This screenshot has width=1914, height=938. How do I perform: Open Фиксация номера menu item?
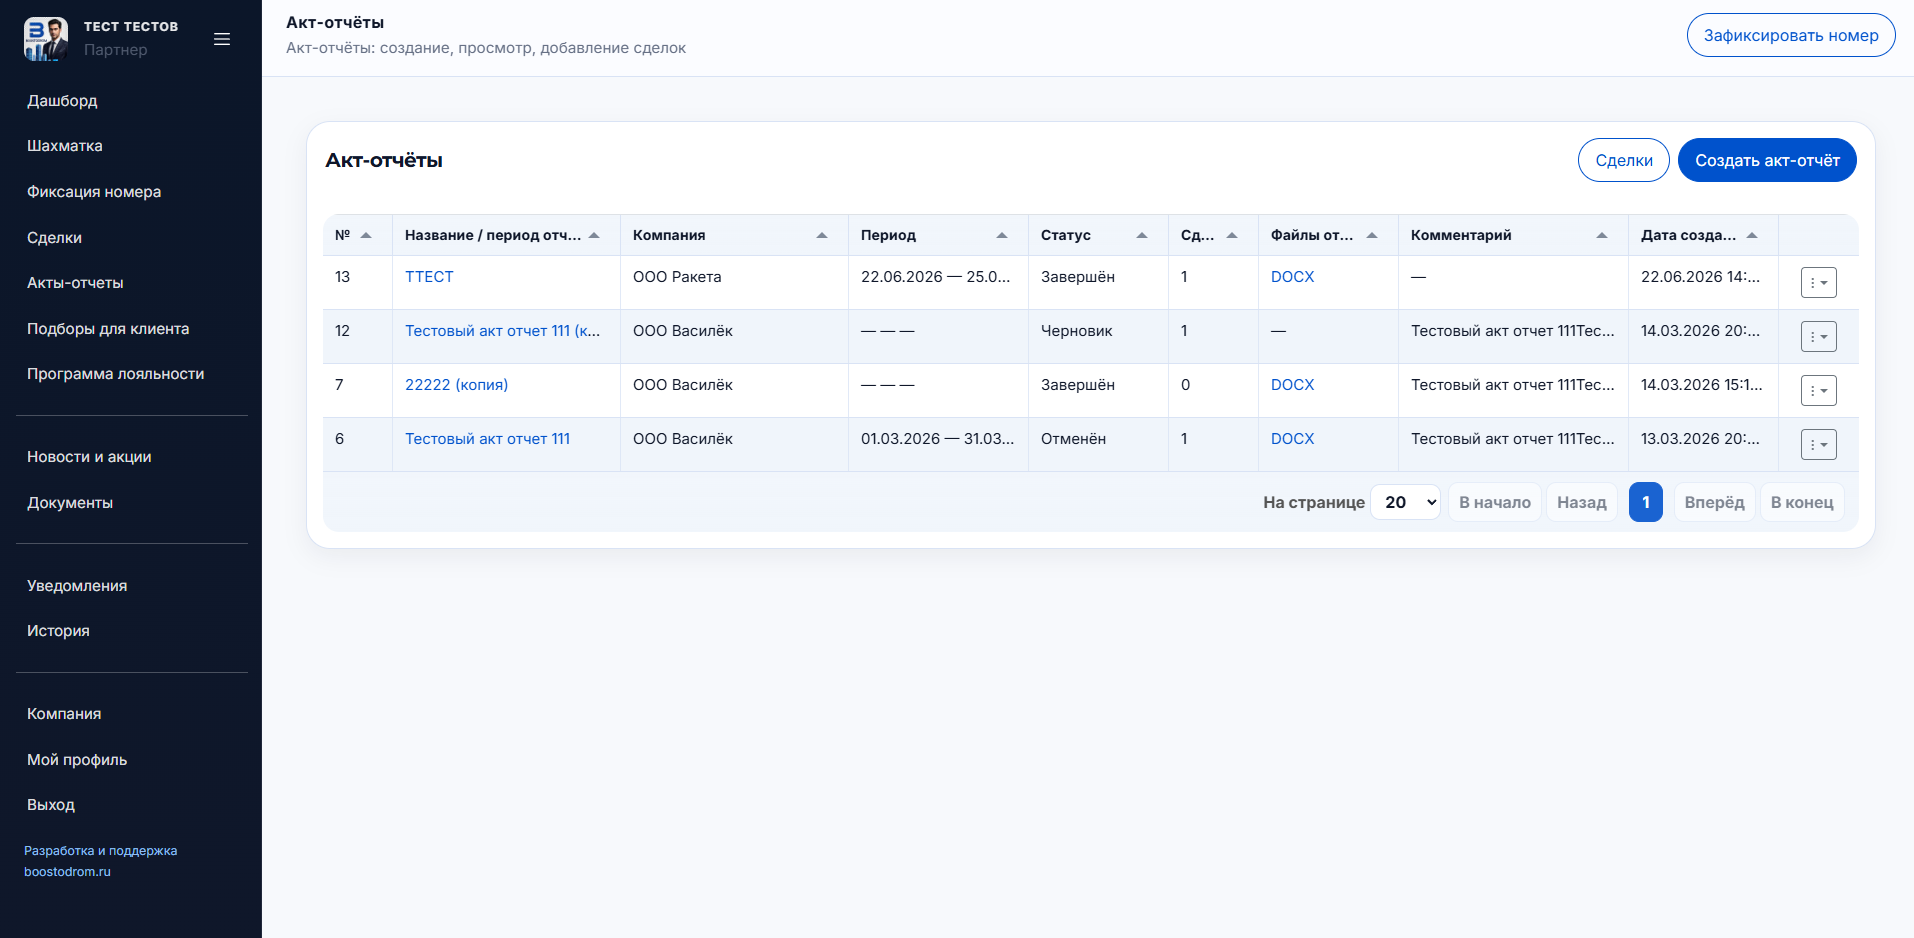coord(94,192)
